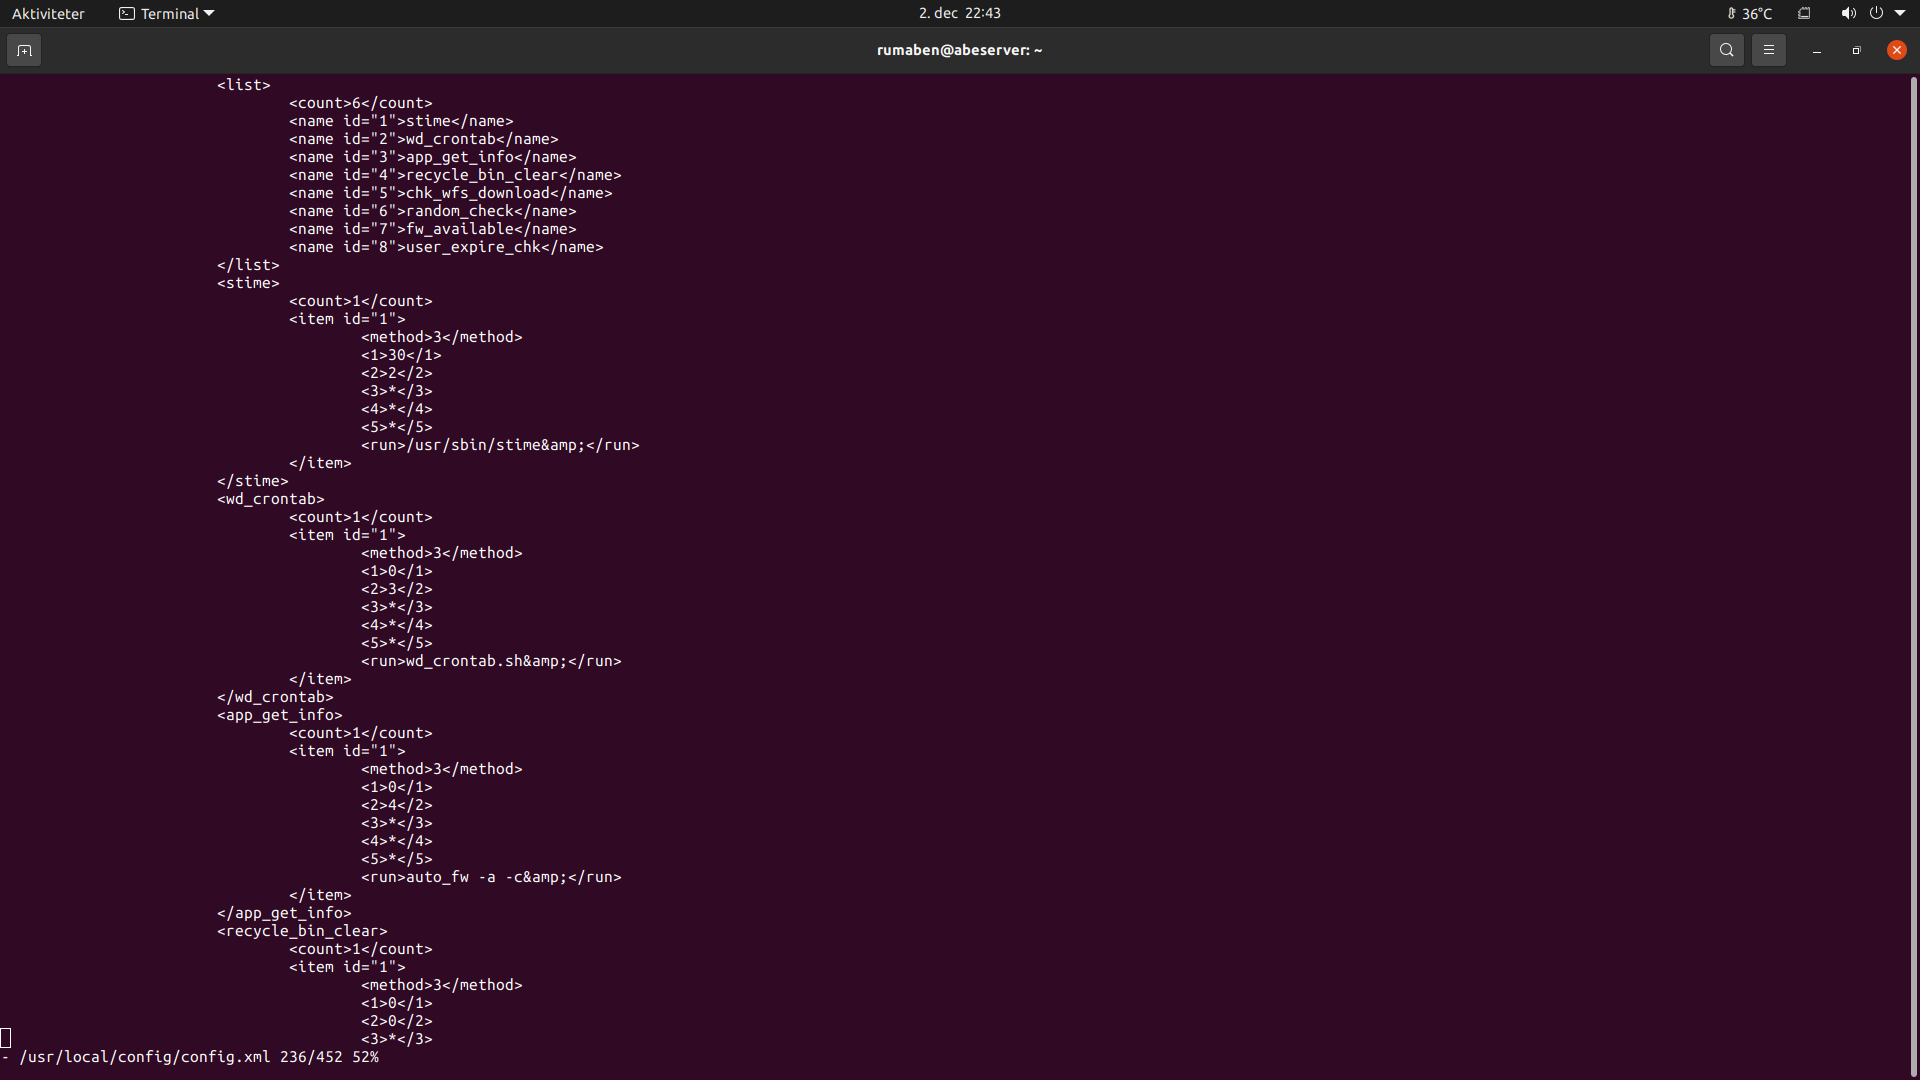The width and height of the screenshot is (1920, 1080).
Task: Open the Aktiviteter overview
Action: click(x=48, y=13)
